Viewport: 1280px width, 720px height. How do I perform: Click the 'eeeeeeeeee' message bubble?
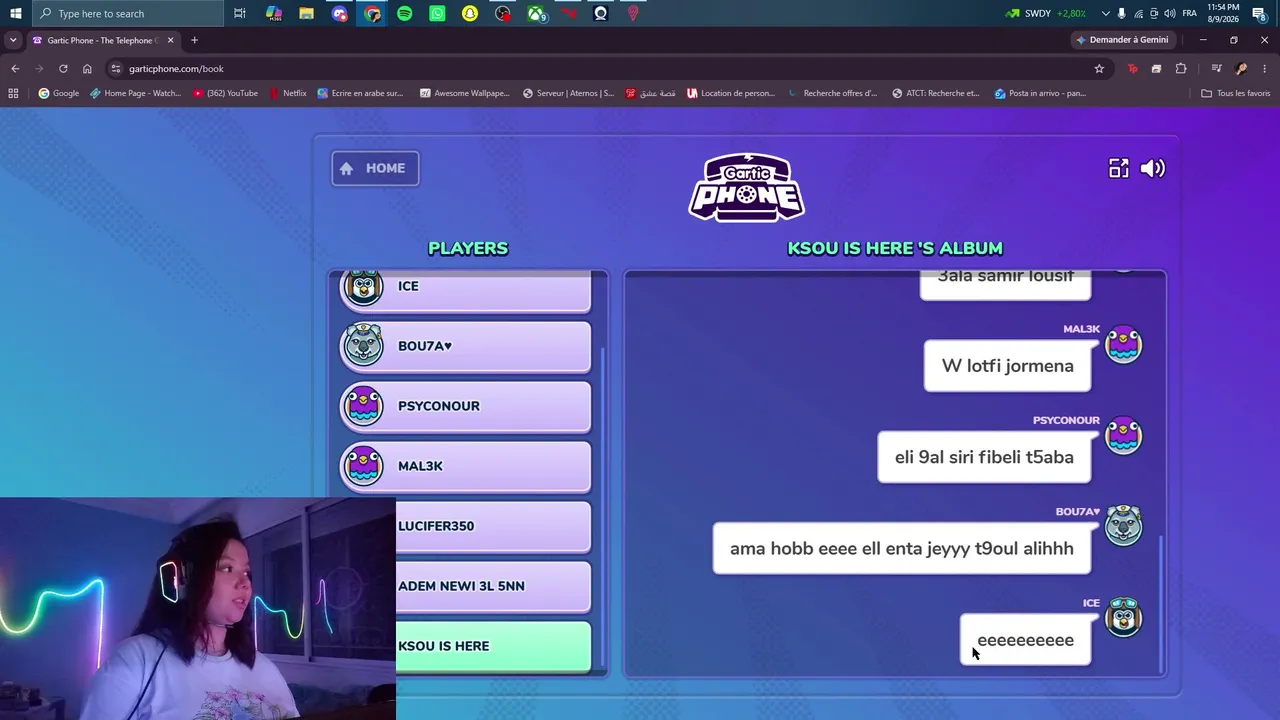point(1025,640)
